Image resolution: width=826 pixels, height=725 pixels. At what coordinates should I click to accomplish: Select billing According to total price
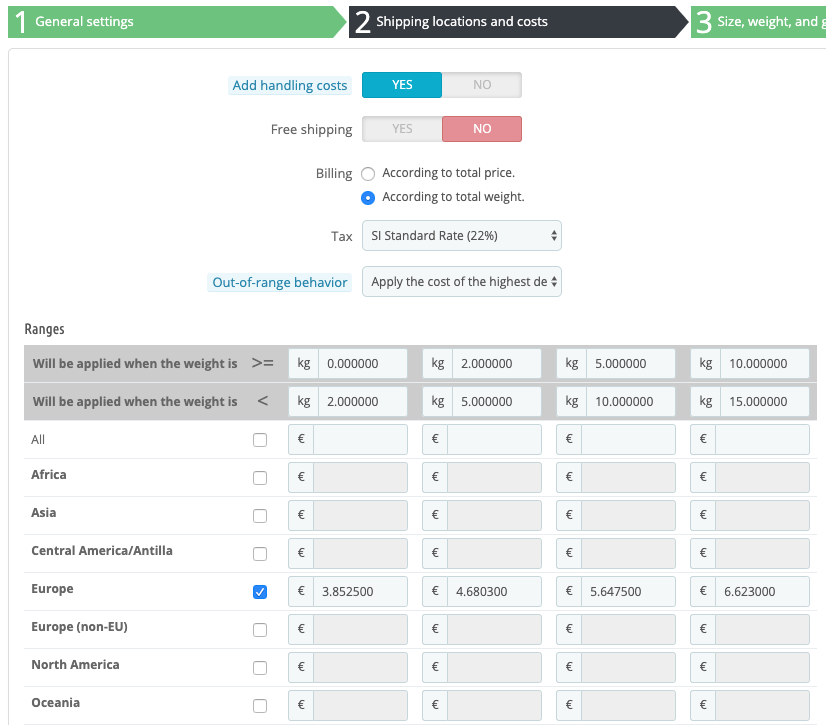tap(368, 173)
